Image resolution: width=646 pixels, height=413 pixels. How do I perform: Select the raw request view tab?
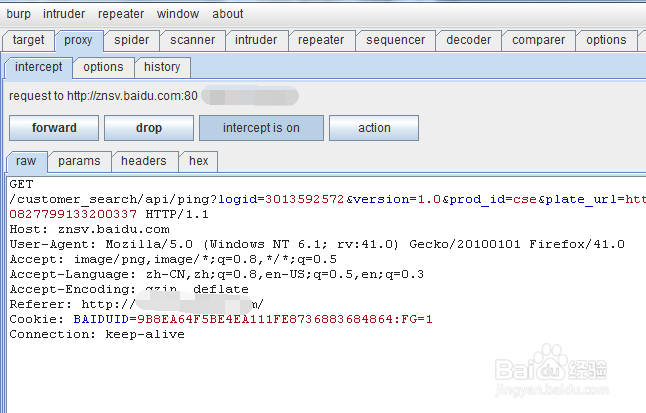(26, 161)
